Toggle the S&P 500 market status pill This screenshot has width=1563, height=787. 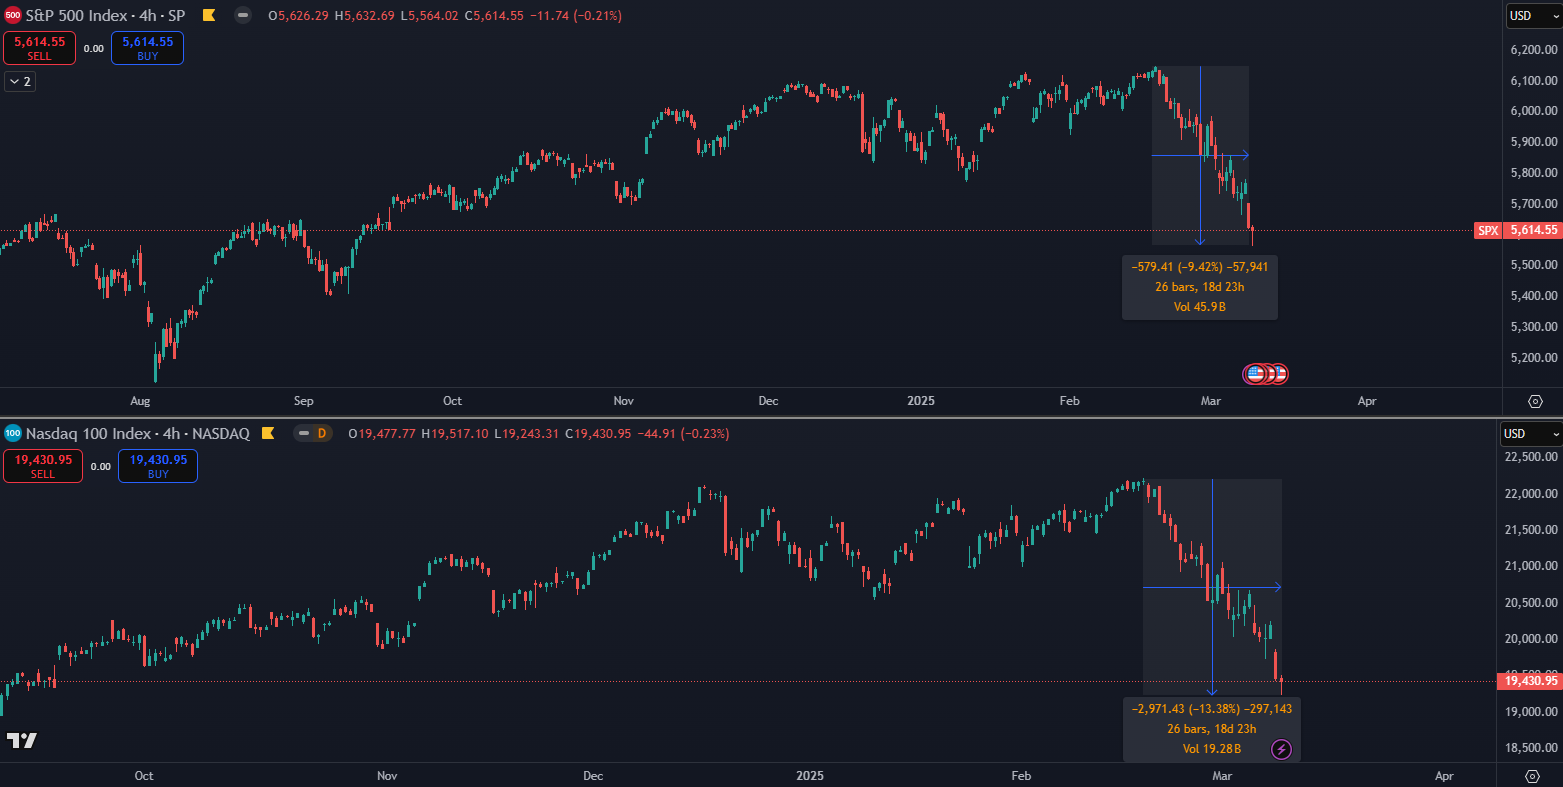click(x=243, y=16)
